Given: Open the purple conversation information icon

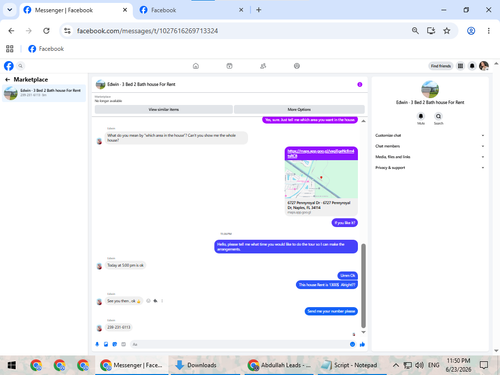Looking at the screenshot, I should point(360,84).
